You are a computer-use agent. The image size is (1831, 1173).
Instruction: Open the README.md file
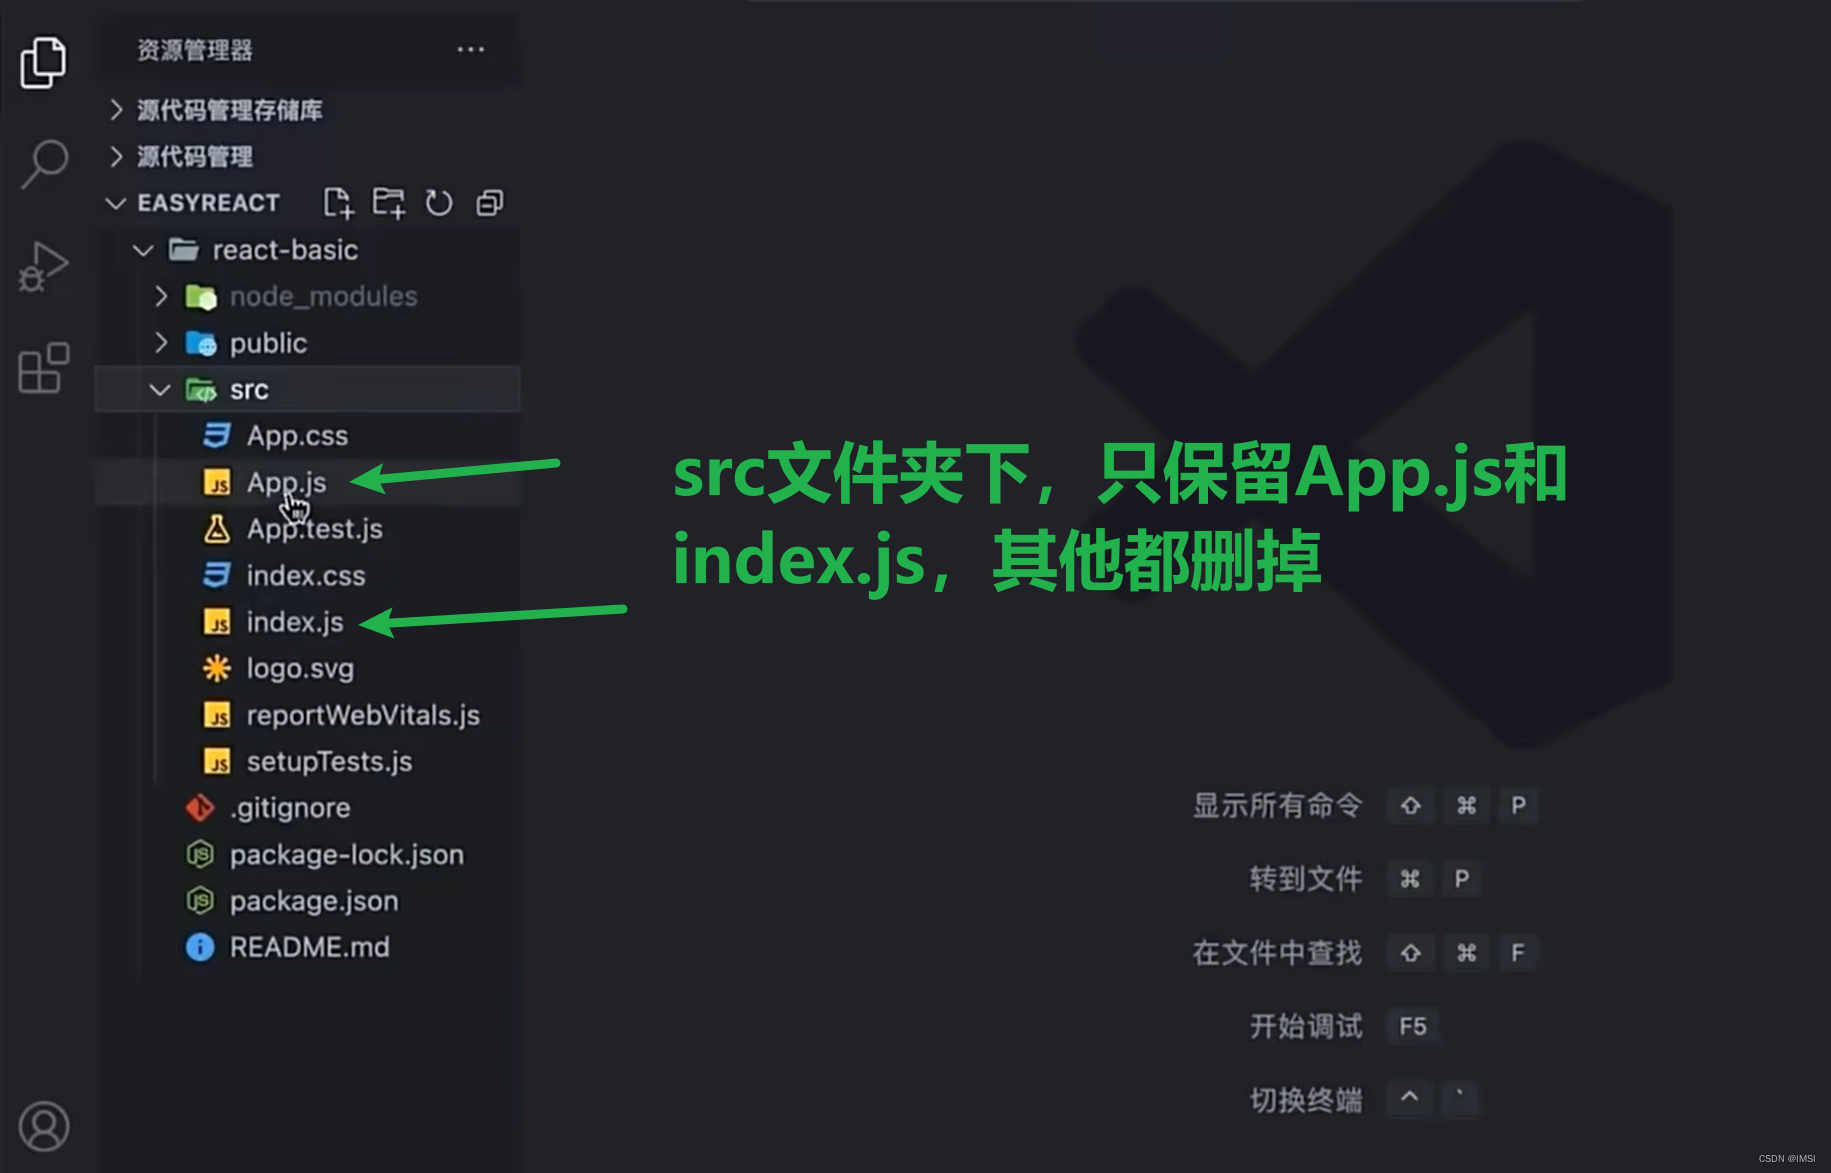[x=309, y=947]
